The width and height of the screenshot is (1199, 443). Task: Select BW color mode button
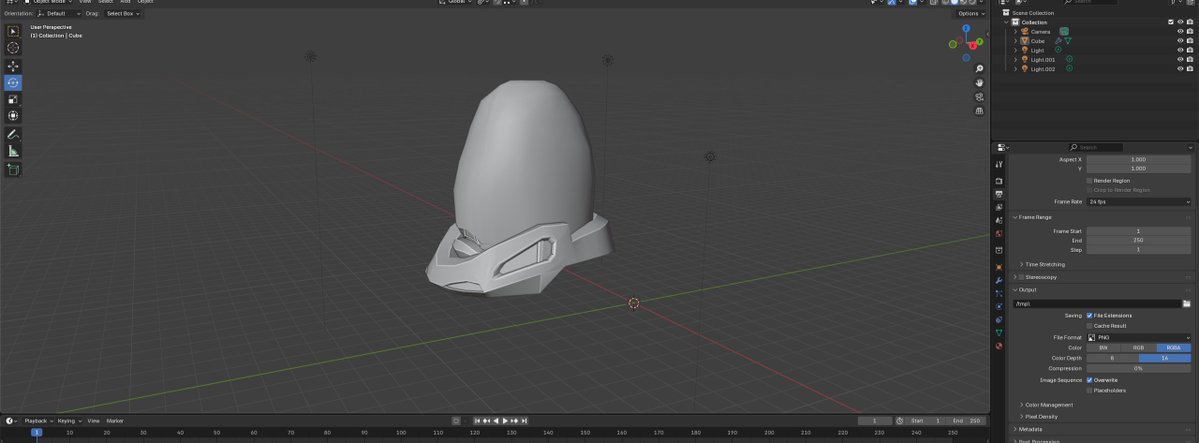1103,348
